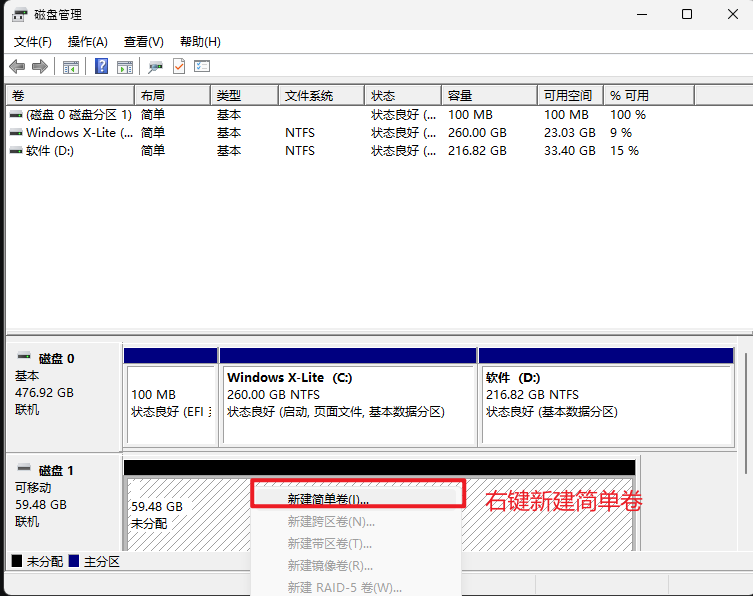Select the 软件 (D:) volume row
The height and width of the screenshot is (596, 753).
[351, 151]
